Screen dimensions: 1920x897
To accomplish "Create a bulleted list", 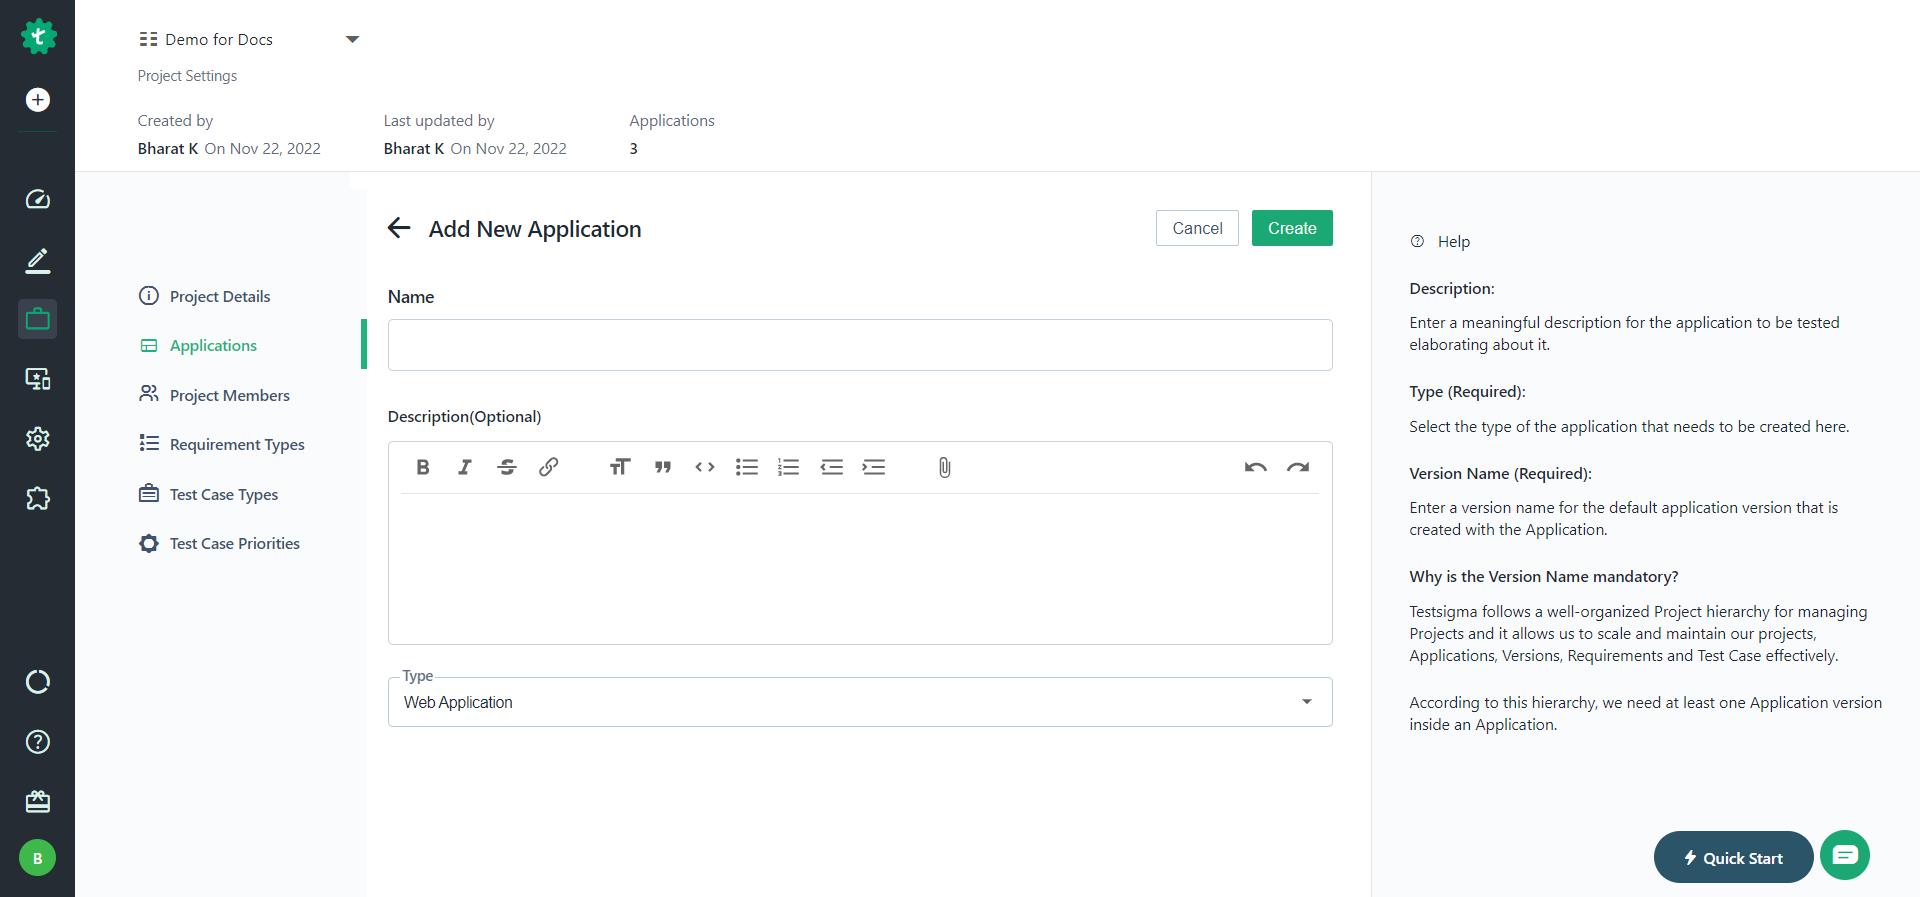I will pyautogui.click(x=747, y=467).
